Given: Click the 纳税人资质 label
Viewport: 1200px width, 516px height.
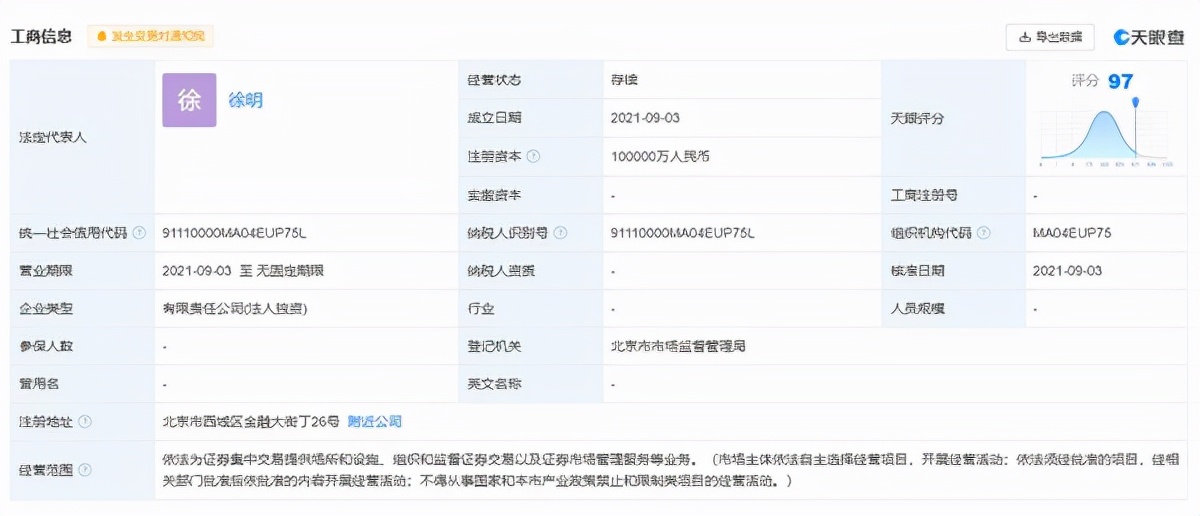Looking at the screenshot, I should 501,271.
